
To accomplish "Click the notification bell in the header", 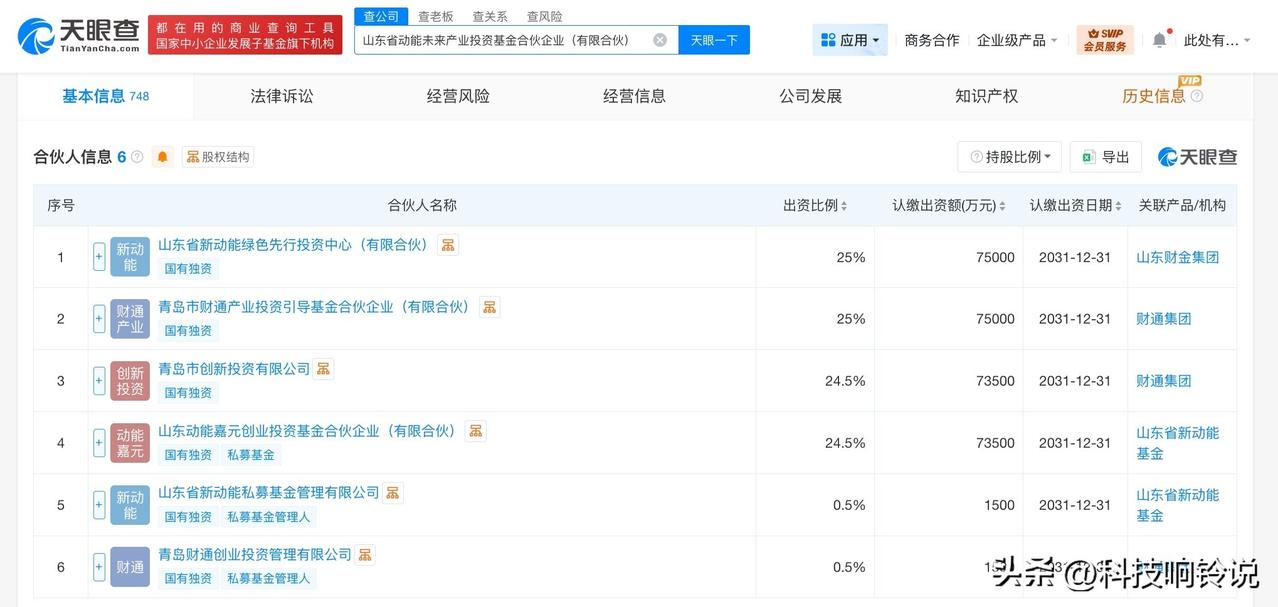I will 1159,40.
